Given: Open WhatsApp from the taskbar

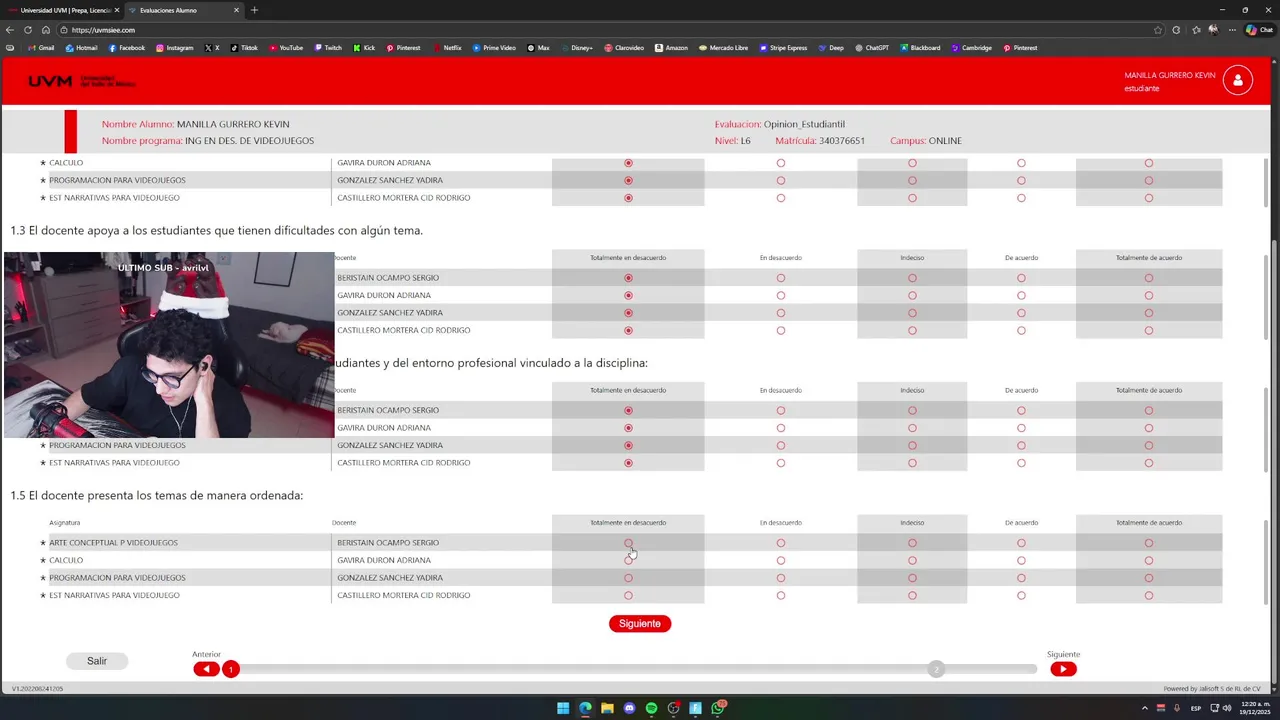Looking at the screenshot, I should (x=717, y=708).
